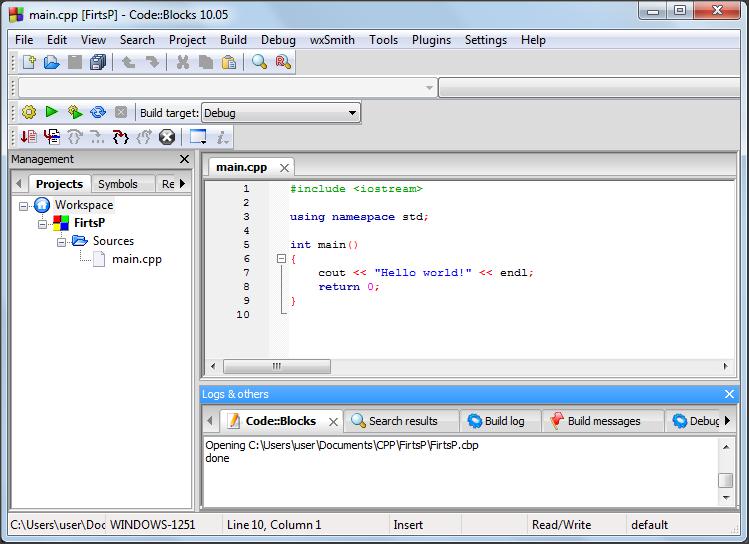This screenshot has height=544, width=749.
Task: Click the Cut scissors icon
Action: pos(183,62)
